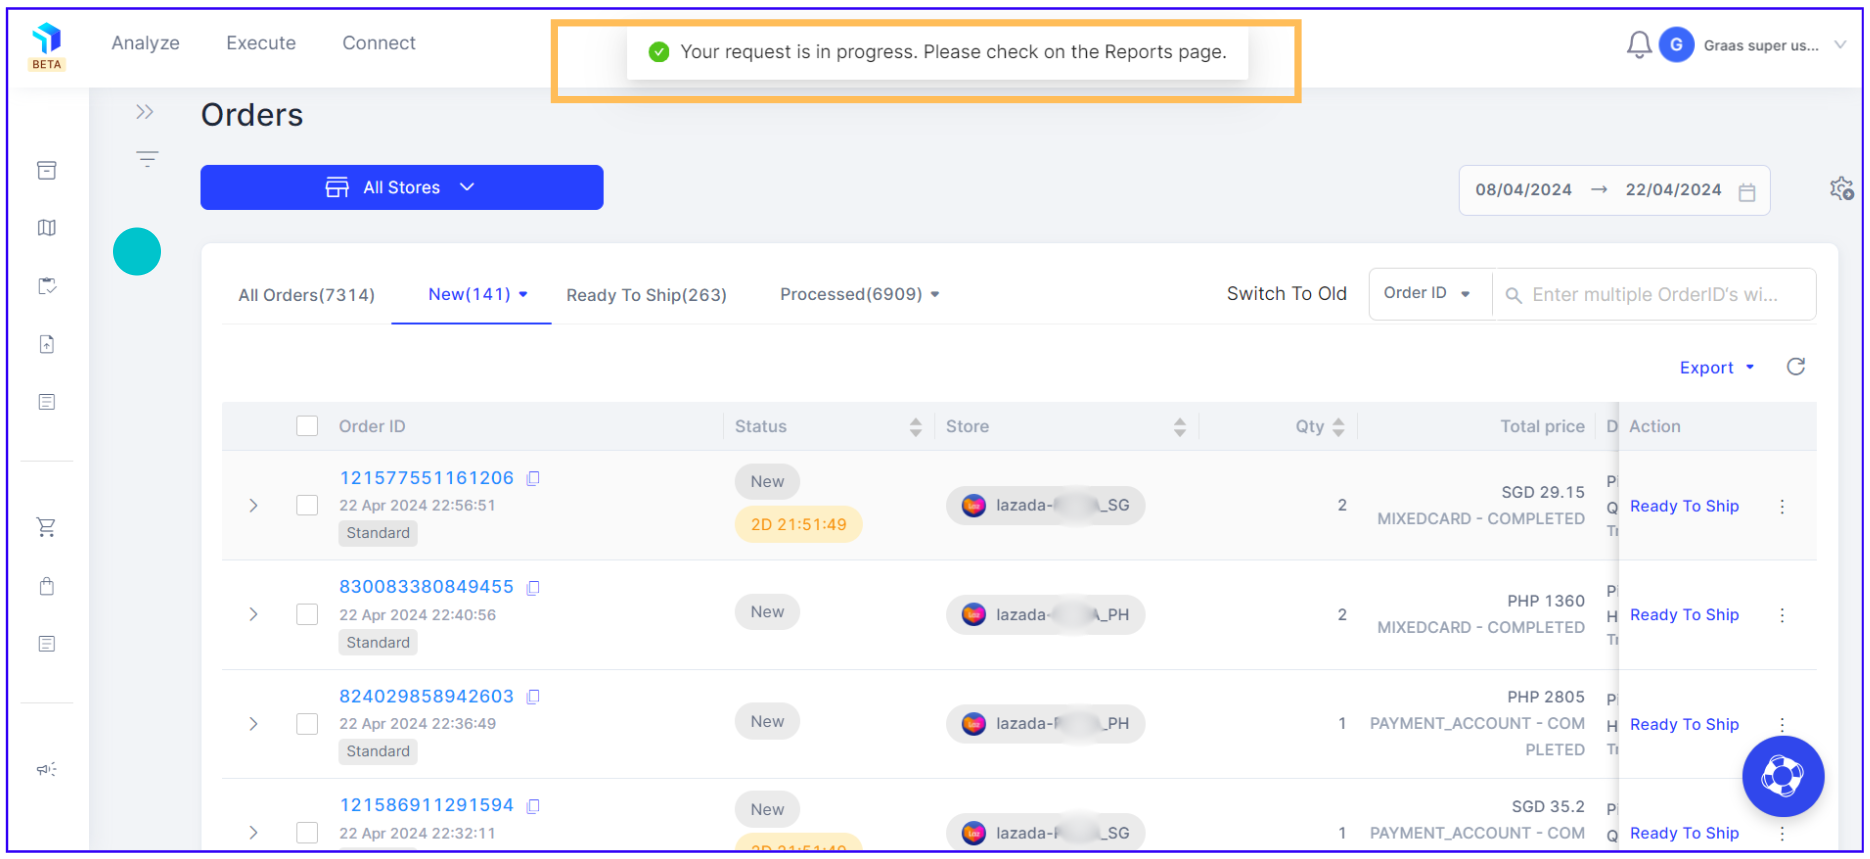Refresh the orders list
The image size is (1870, 859).
pos(1796,367)
